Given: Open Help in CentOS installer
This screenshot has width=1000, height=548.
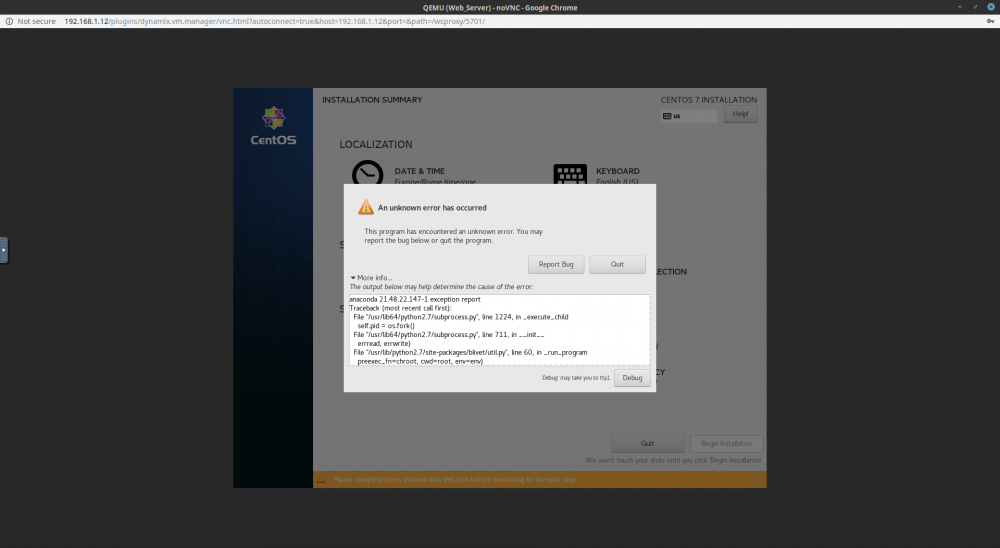Looking at the screenshot, I should pos(740,114).
